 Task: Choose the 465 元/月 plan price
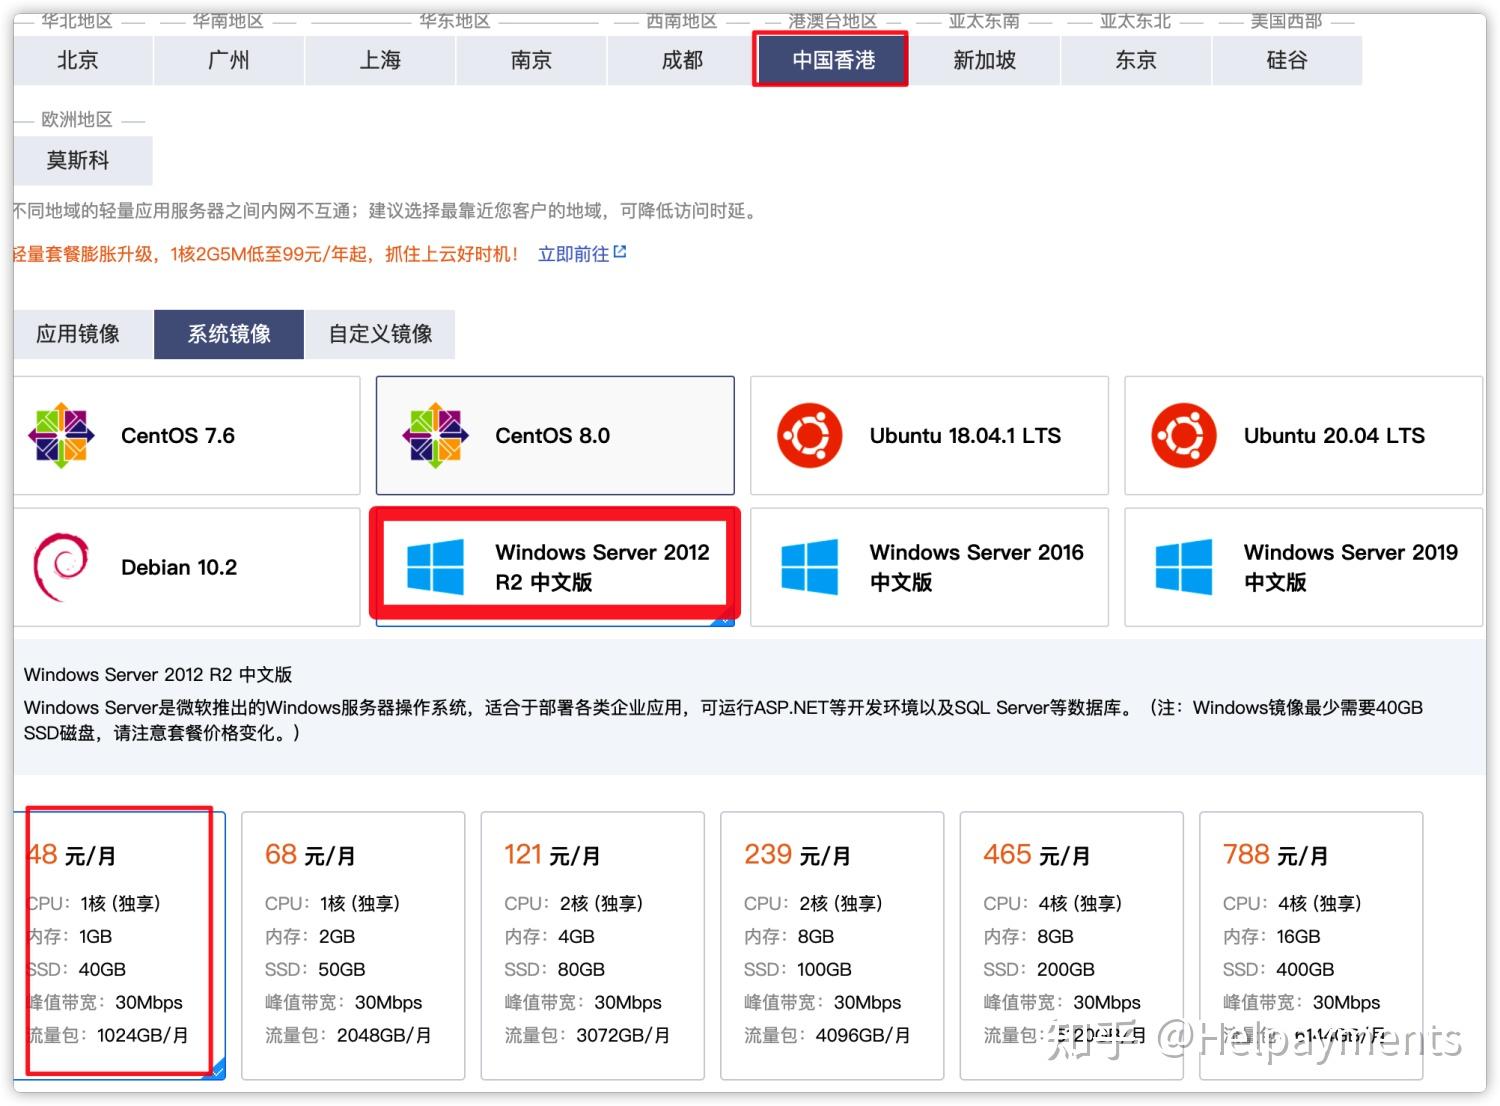pos(1036,855)
